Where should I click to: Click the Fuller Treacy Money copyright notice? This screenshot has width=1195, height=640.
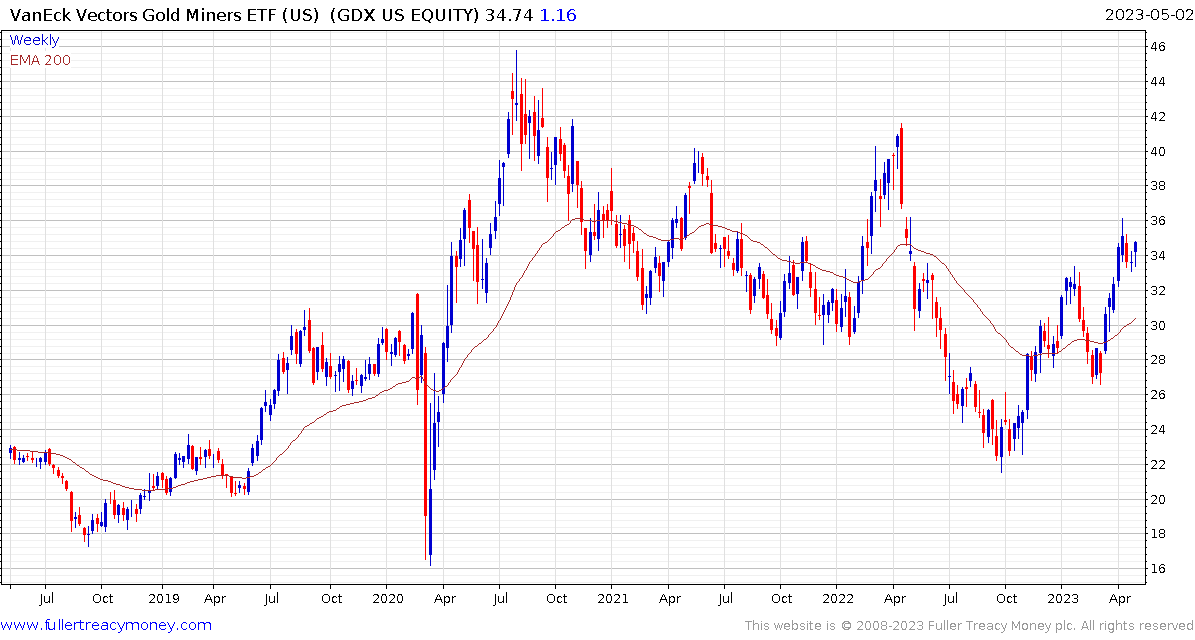point(969,626)
